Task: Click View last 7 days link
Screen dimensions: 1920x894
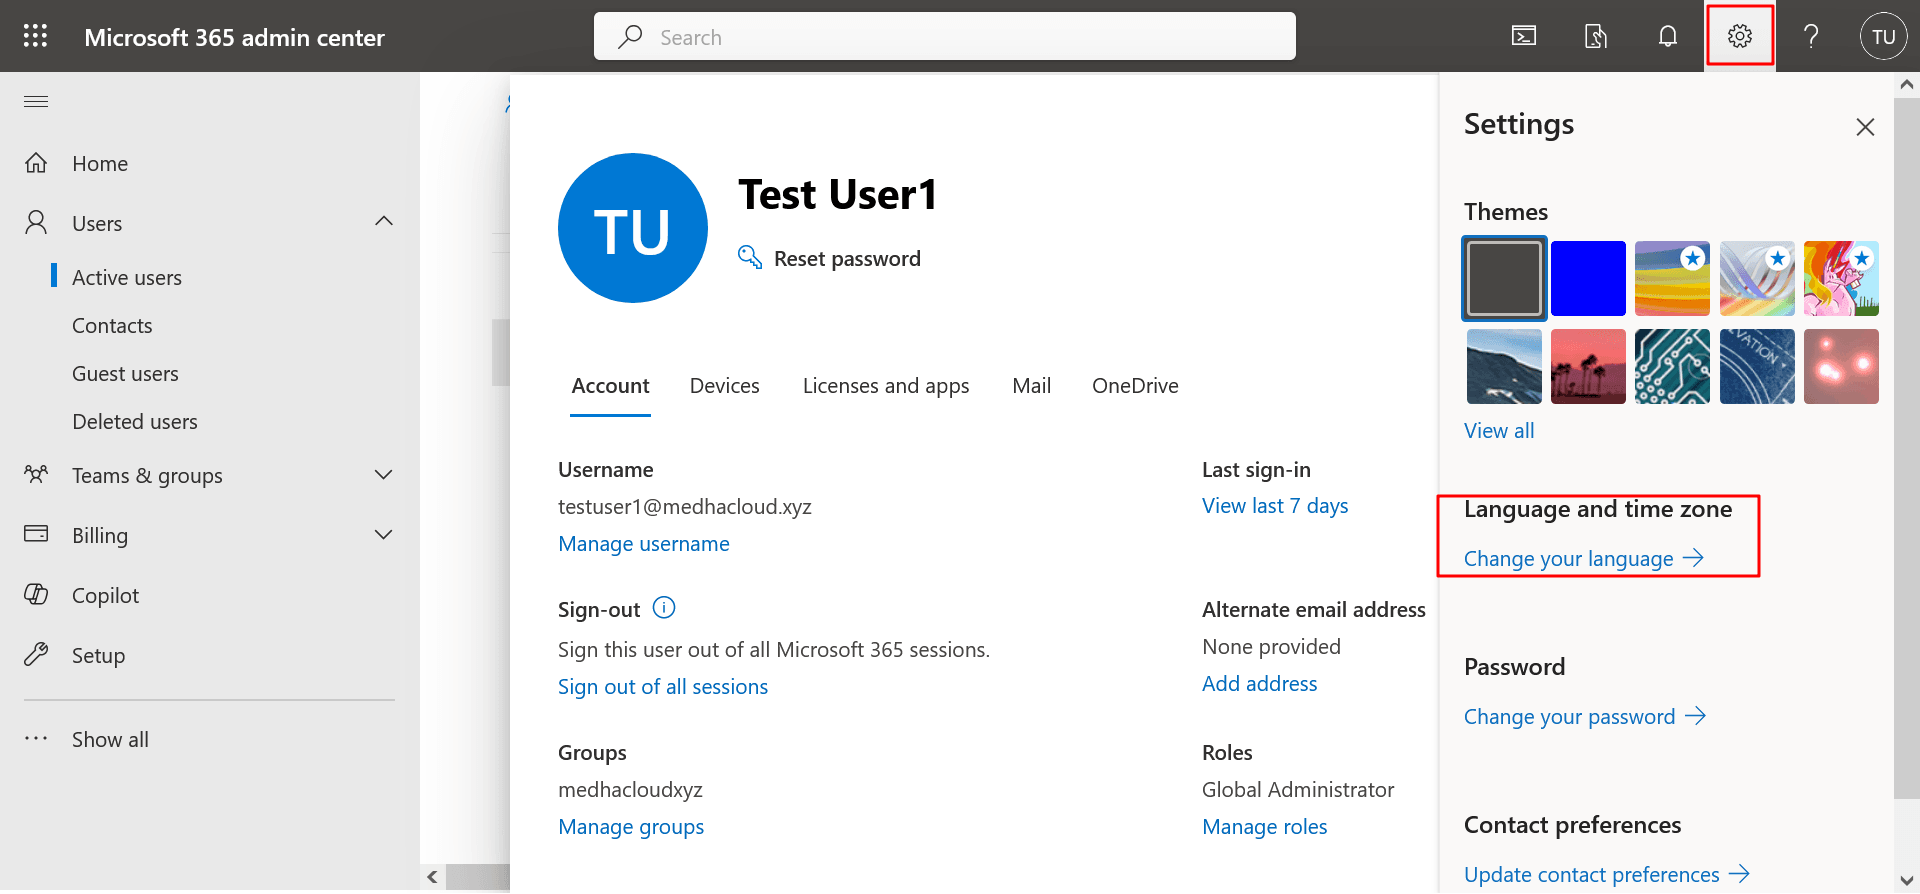Action: 1275,506
